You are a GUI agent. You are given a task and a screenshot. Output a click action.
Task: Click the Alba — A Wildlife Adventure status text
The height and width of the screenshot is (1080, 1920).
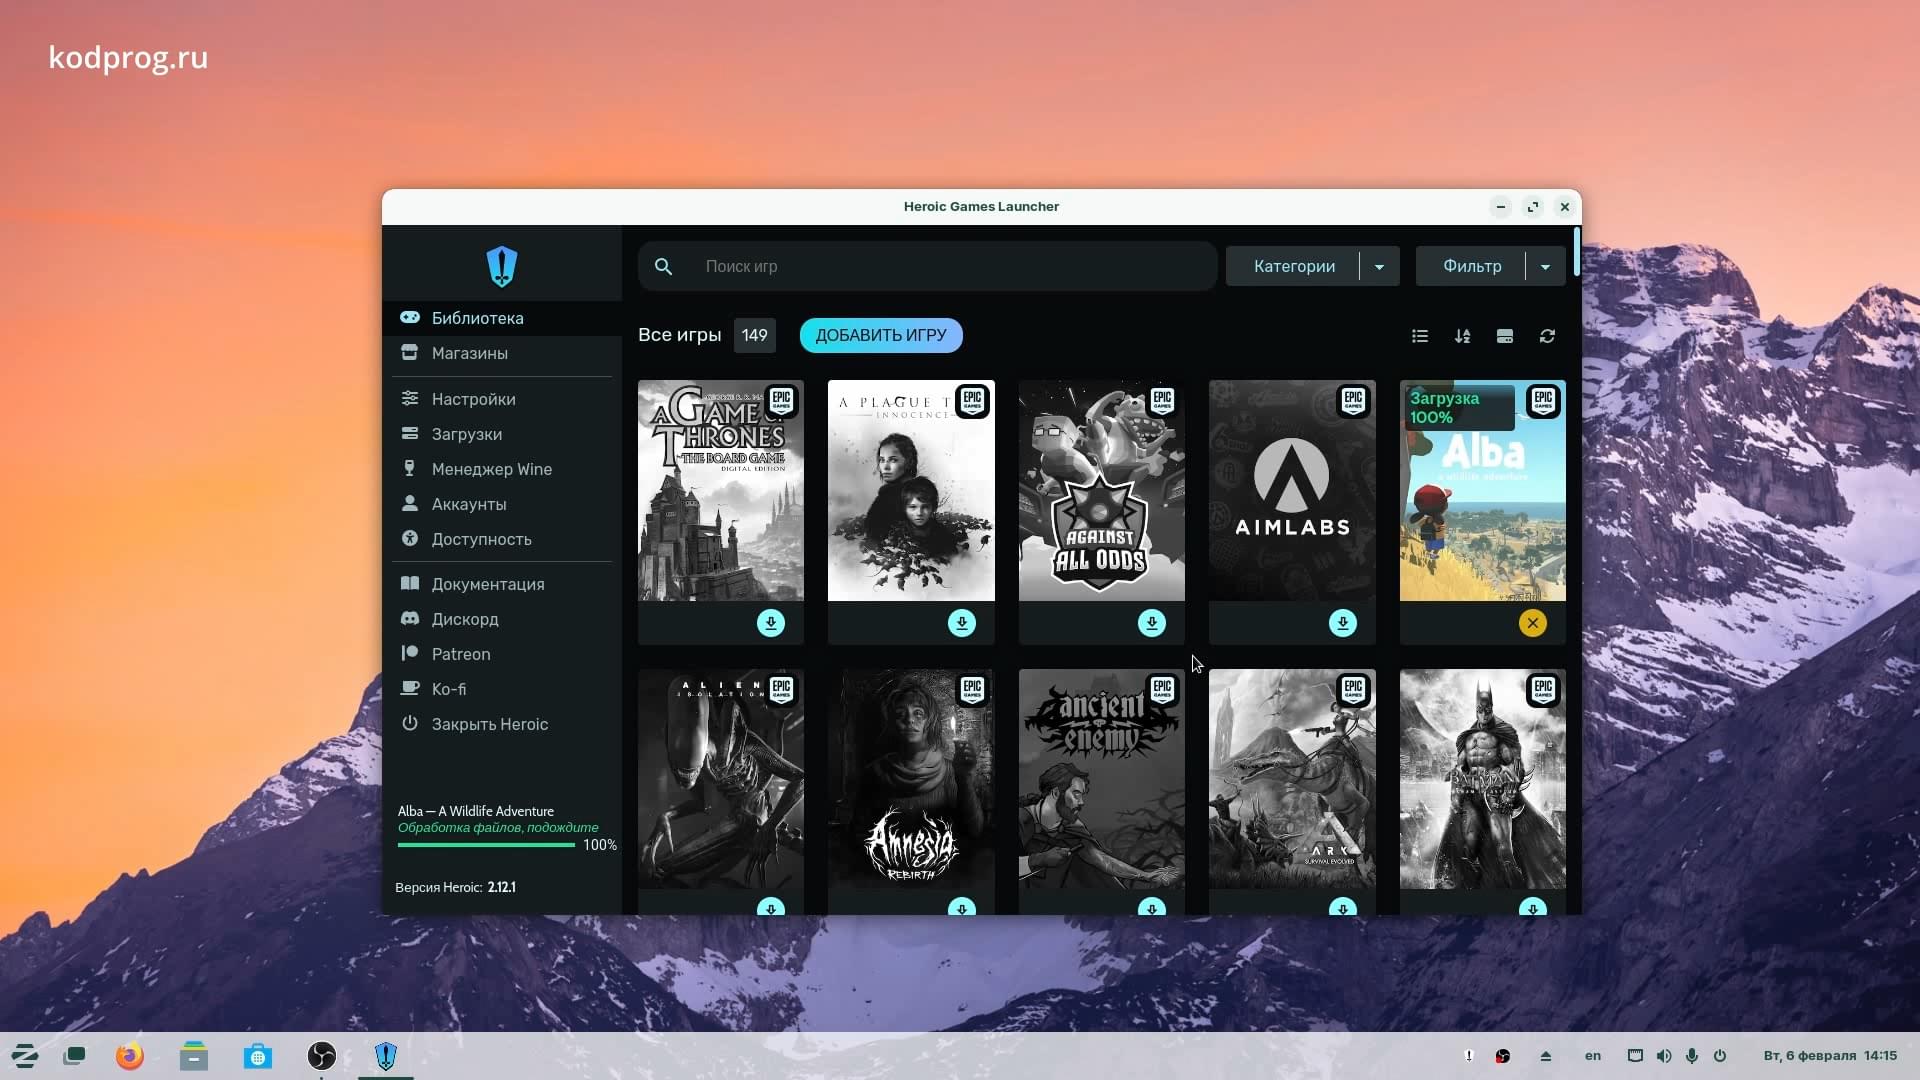point(476,811)
